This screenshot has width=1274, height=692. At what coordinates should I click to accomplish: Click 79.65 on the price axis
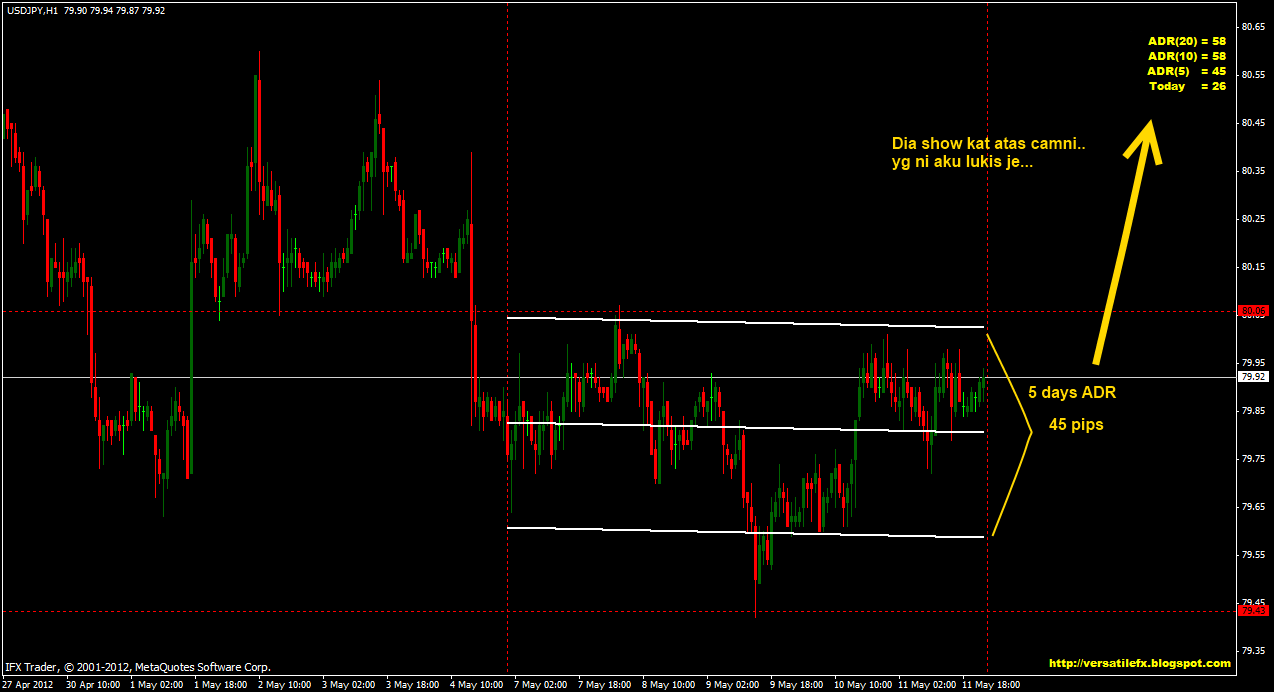coord(1254,507)
